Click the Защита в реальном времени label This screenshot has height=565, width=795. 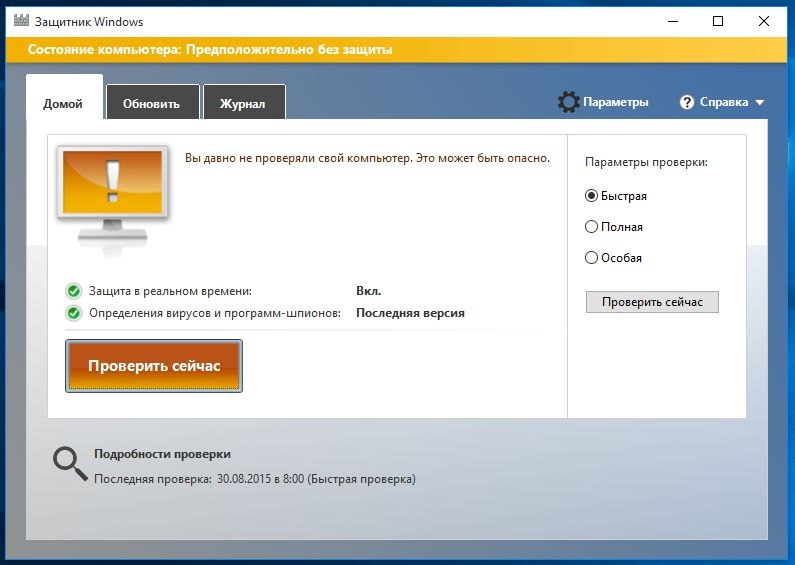[x=170, y=291]
